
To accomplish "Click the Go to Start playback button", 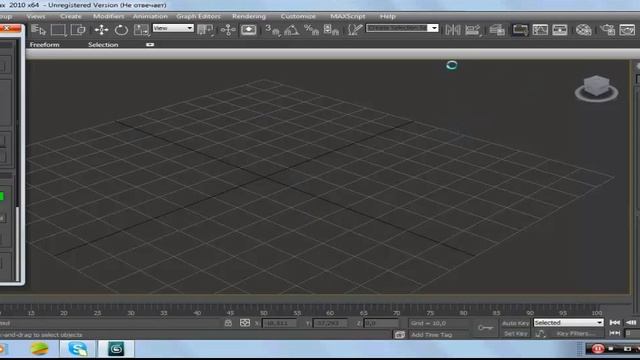I will coord(615,322).
